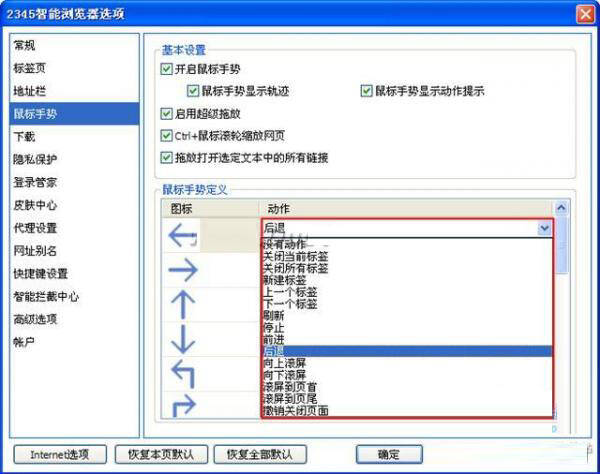Viewport: 600px width, 474px height.
Task: Choose 停止 in dropdown list
Action: [x=407, y=327]
